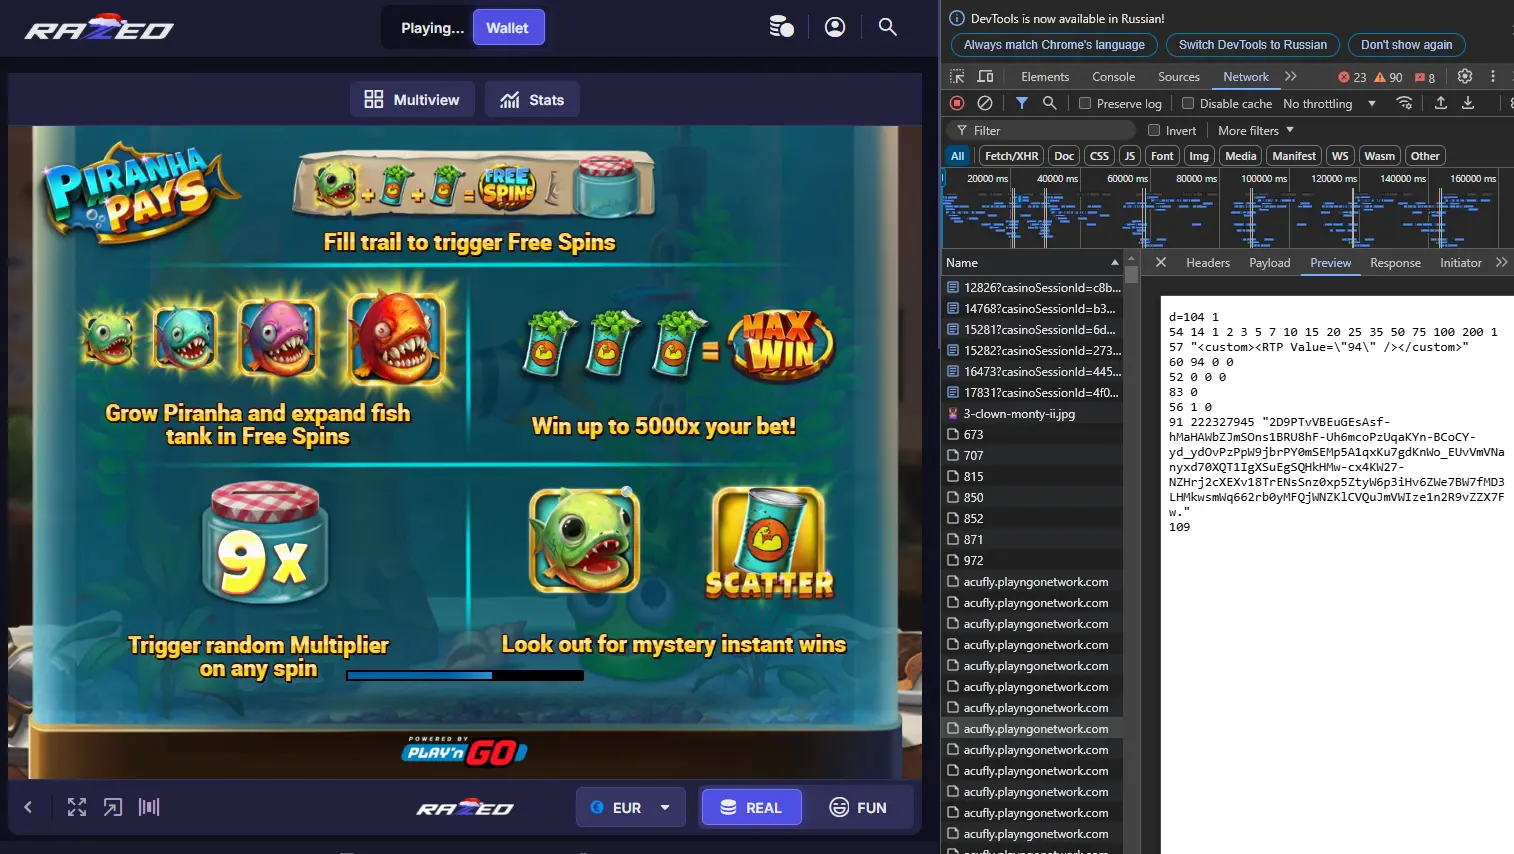
Task: Open DevTools three-dot customize menu
Action: click(1493, 76)
